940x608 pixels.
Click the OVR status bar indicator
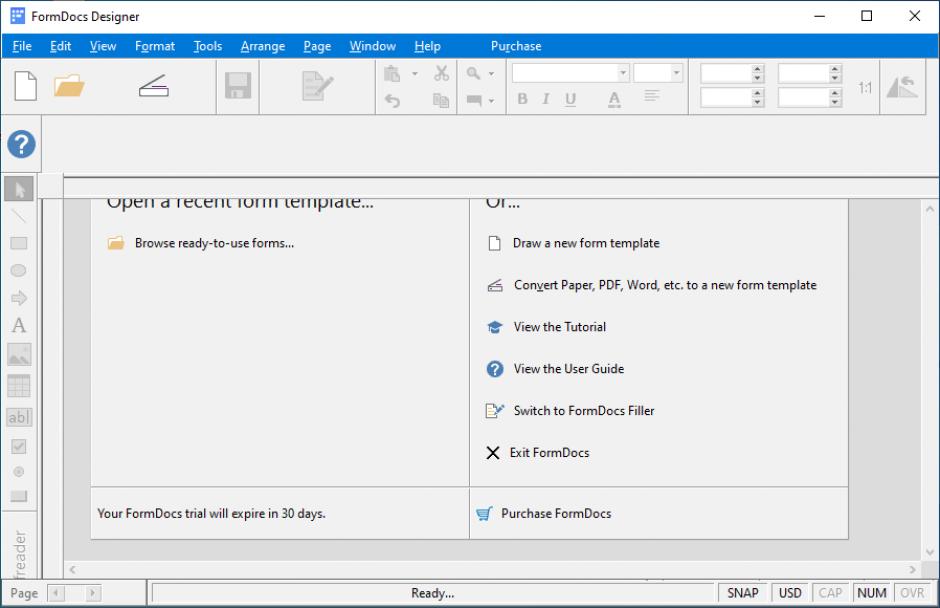(x=912, y=593)
